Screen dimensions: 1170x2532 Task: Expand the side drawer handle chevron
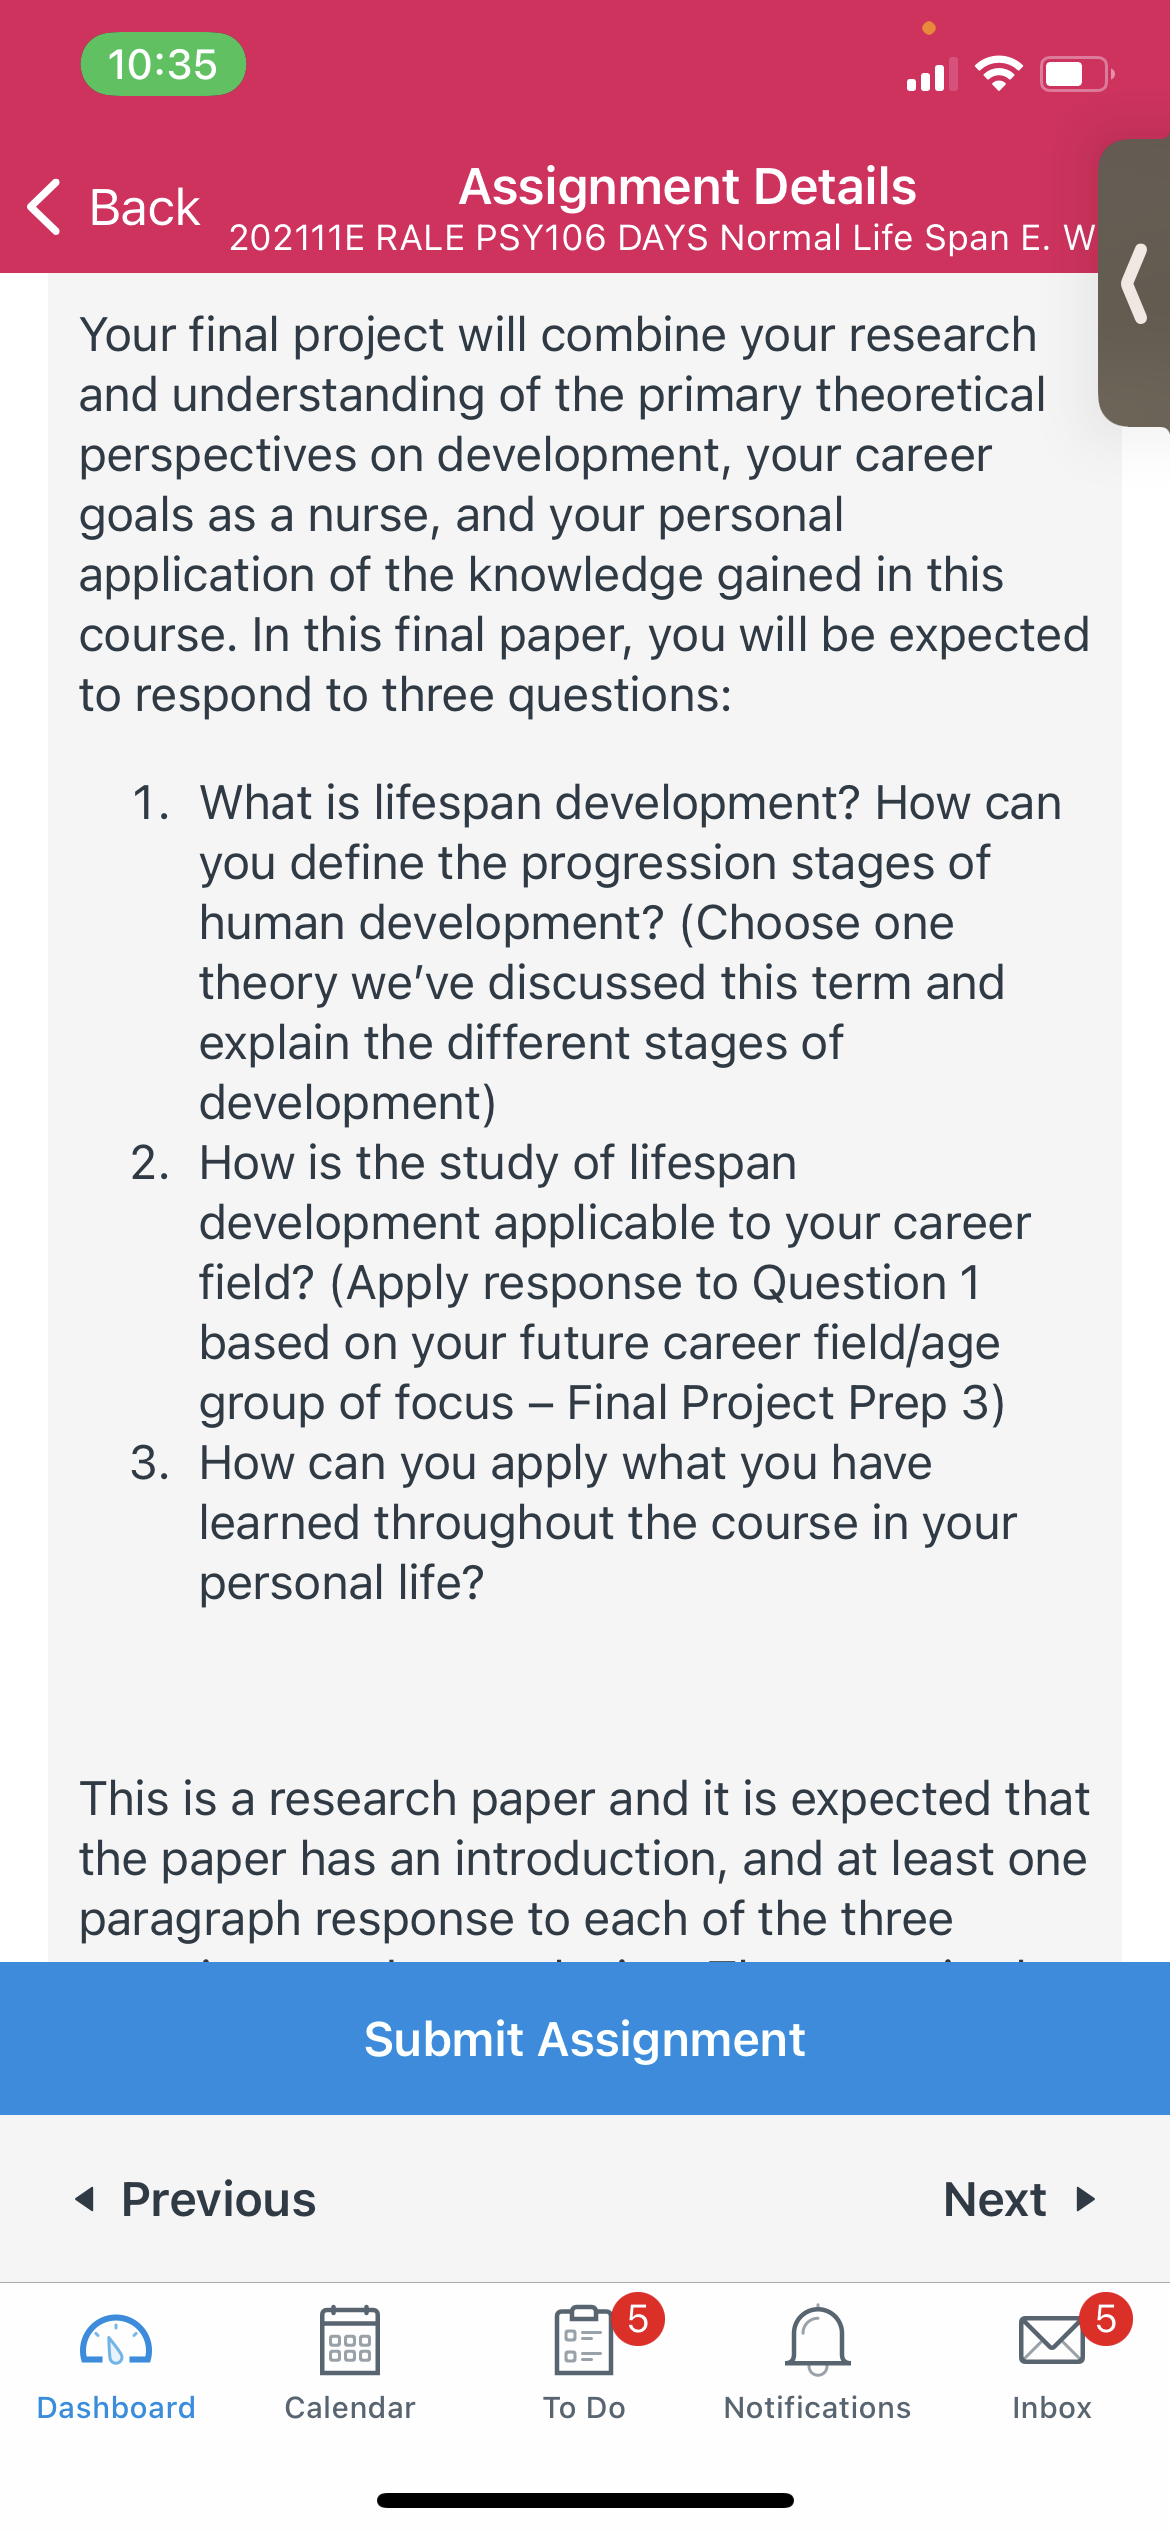(x=1134, y=283)
